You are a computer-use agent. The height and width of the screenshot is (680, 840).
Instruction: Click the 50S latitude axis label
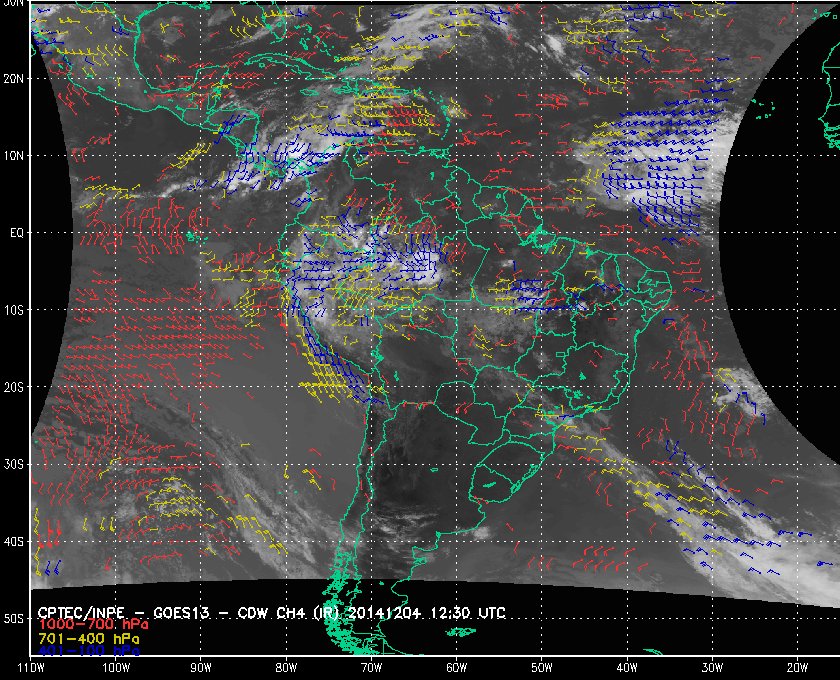point(13,618)
